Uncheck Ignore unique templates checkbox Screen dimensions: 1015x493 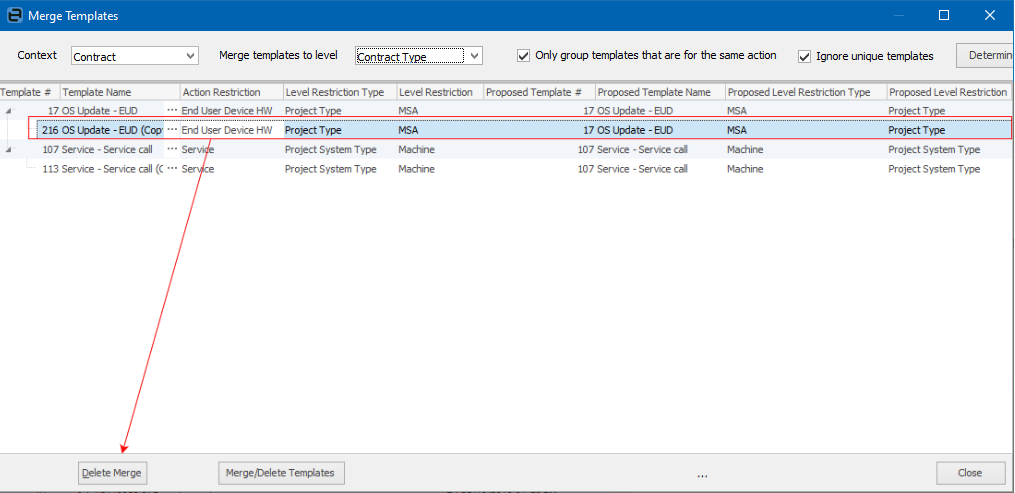(x=804, y=56)
